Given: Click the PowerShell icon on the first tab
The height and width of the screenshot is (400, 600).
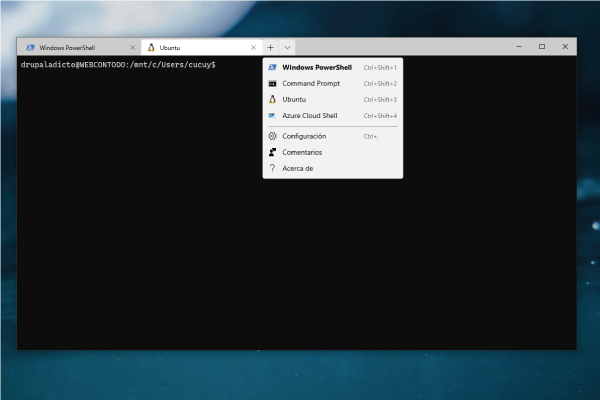Looking at the screenshot, I should coord(30,47).
